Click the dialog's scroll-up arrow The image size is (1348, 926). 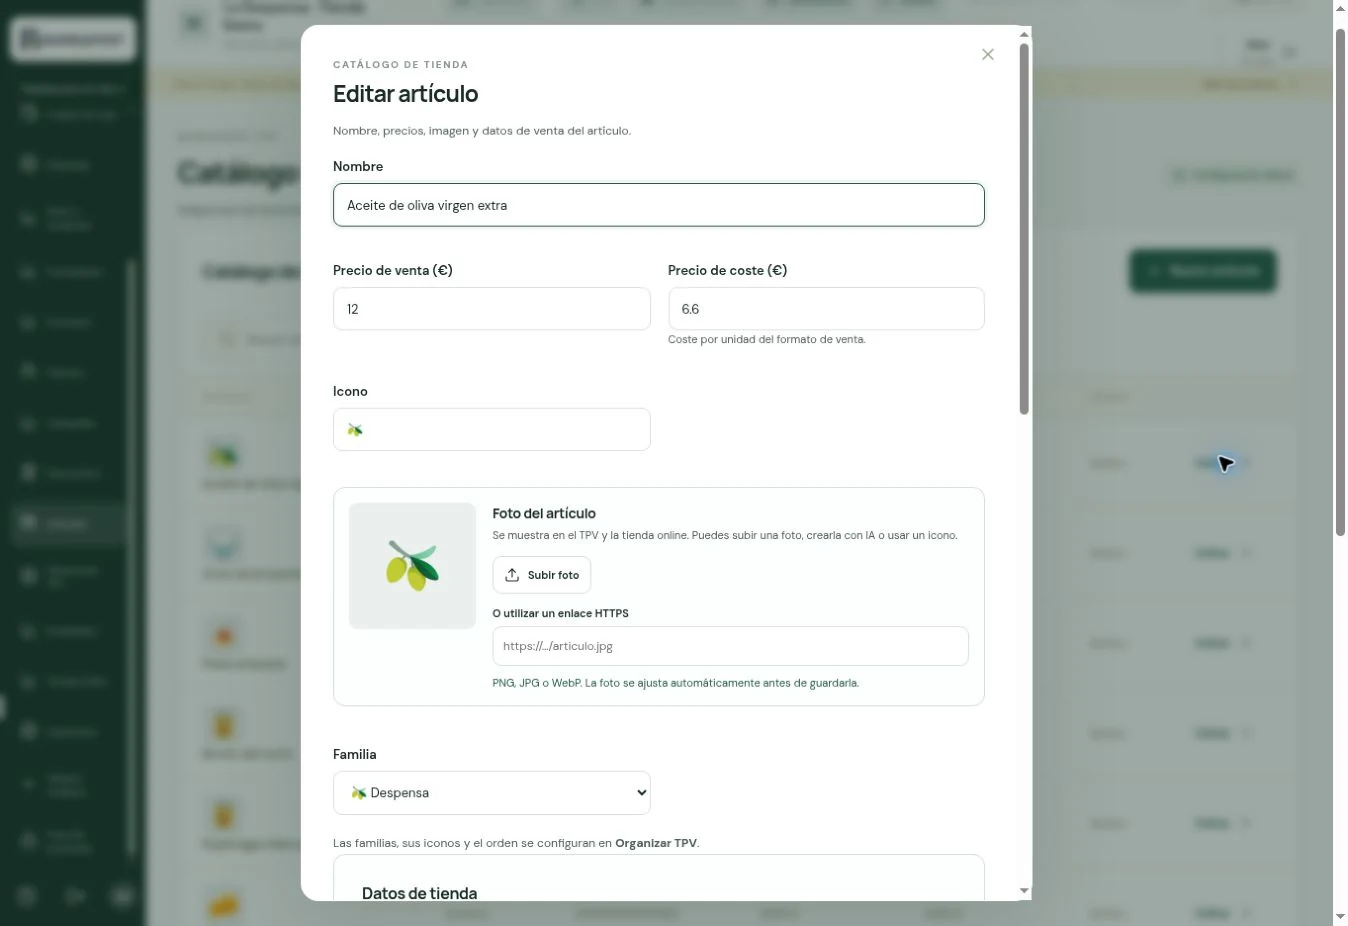pos(1024,35)
